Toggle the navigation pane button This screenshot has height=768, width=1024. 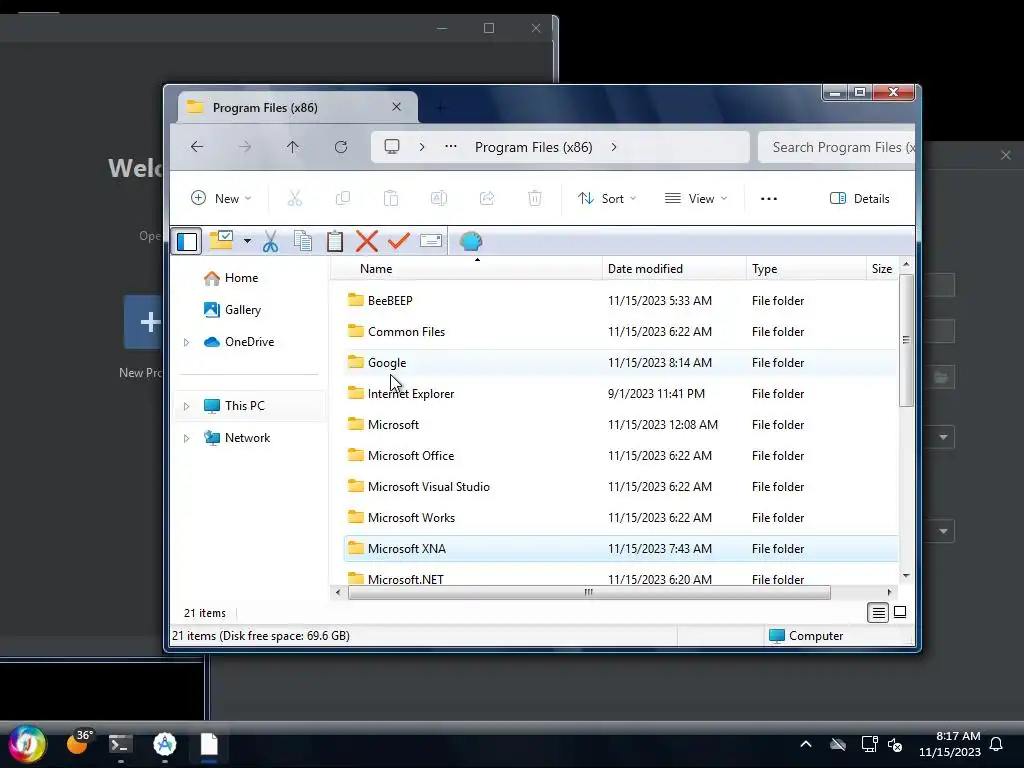tap(187, 242)
